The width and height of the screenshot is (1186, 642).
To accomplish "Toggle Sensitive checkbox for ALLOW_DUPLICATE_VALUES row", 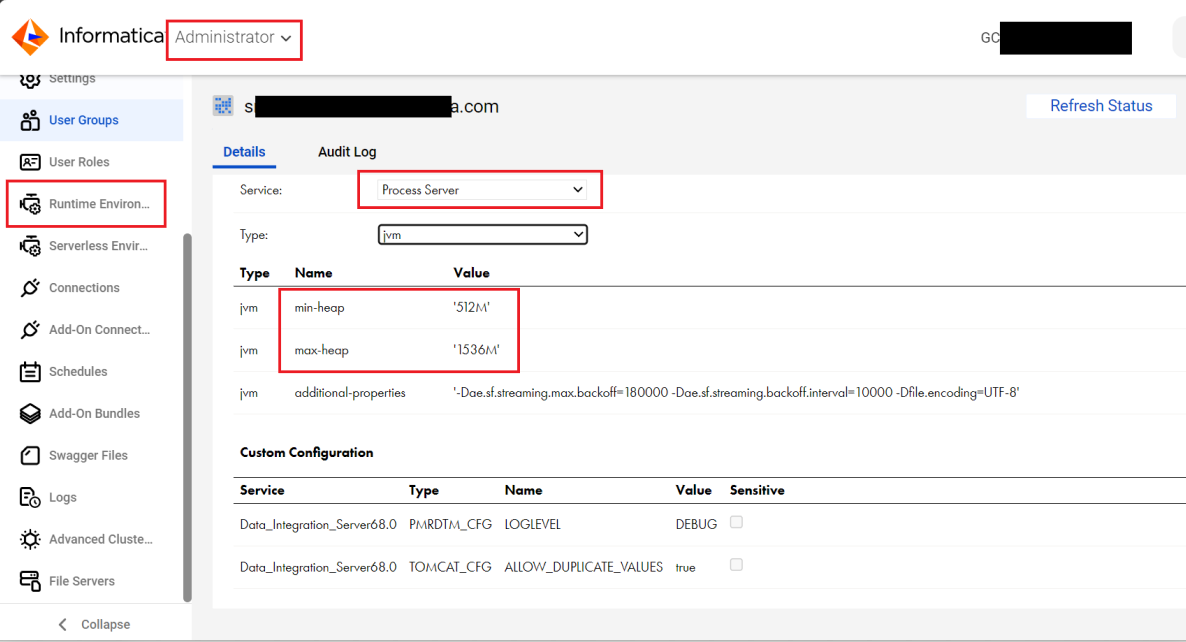I will pyautogui.click(x=736, y=565).
